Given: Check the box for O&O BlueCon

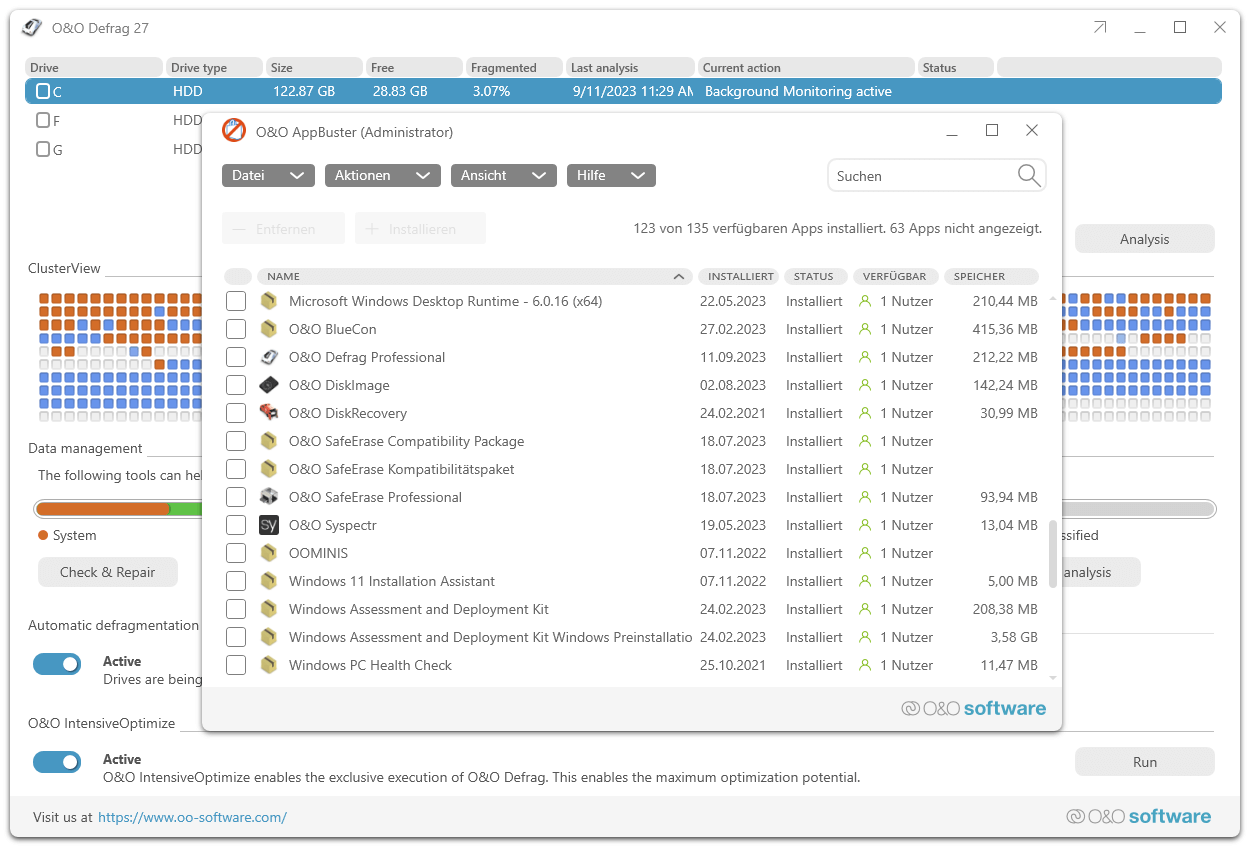Looking at the screenshot, I should click(236, 329).
